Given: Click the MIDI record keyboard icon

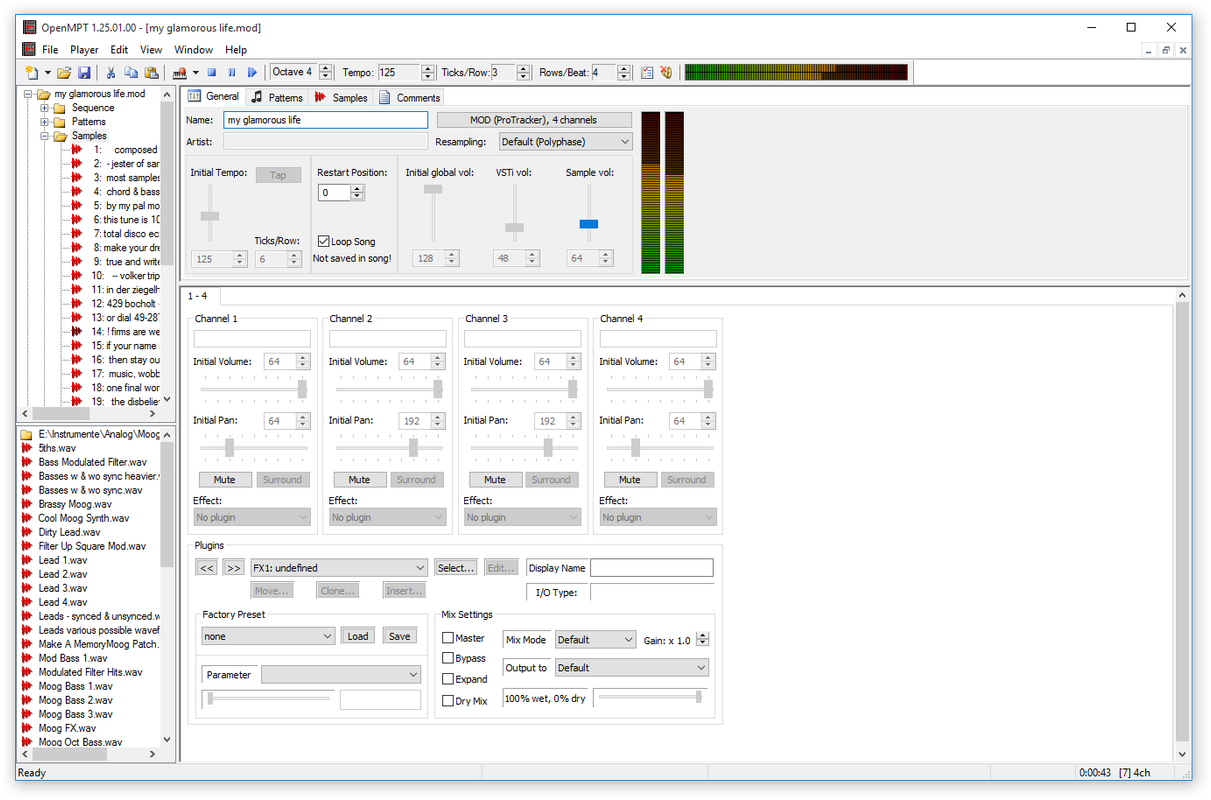Looking at the screenshot, I should pos(180,73).
